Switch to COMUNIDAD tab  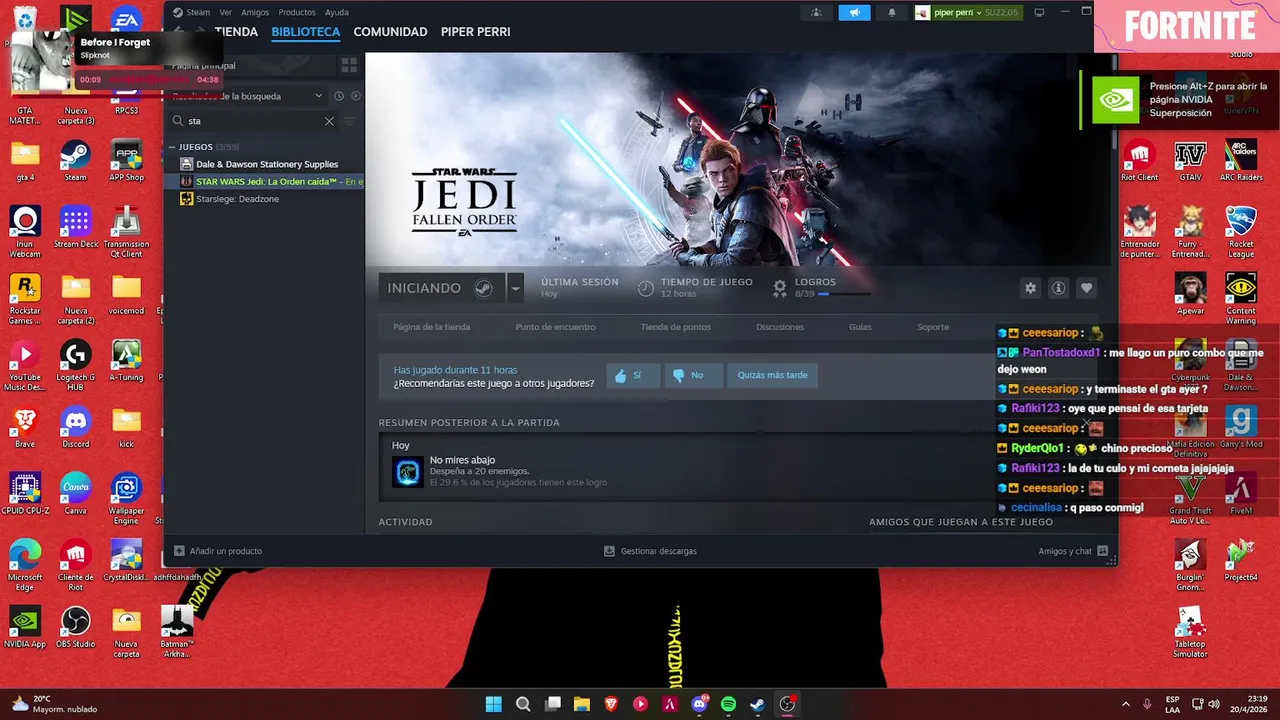coord(390,32)
